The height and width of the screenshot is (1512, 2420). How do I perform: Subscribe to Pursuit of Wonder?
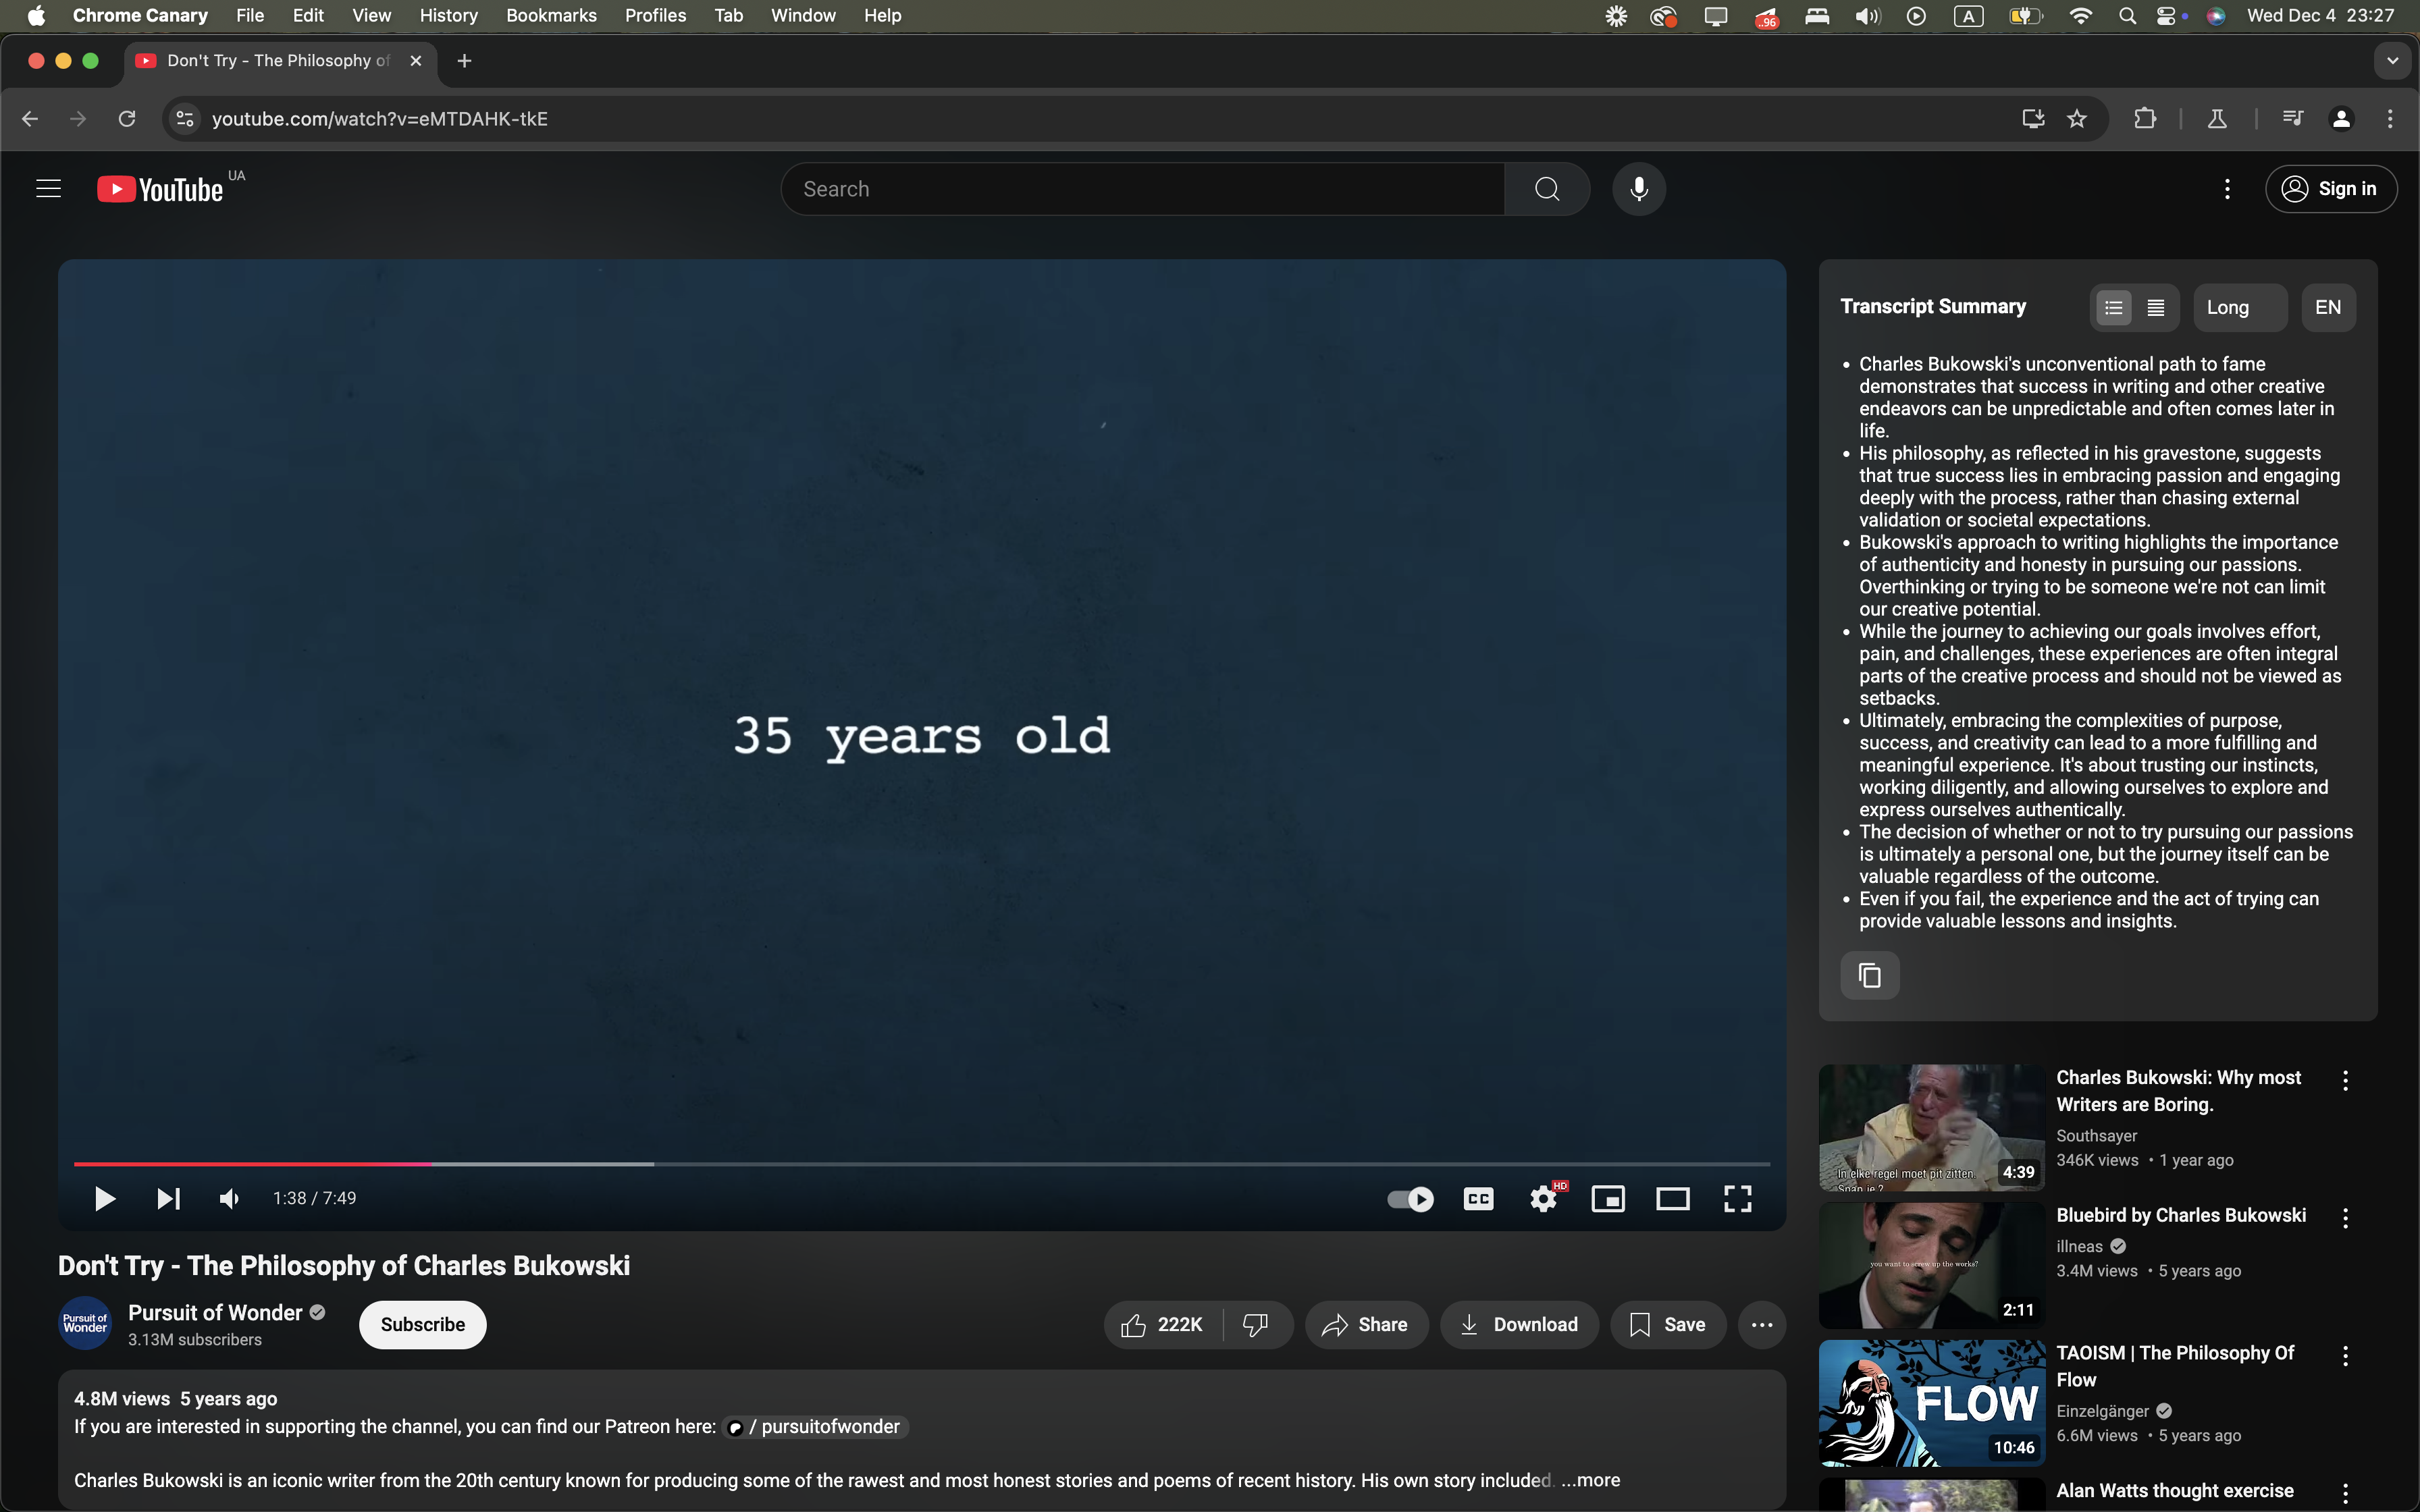tap(422, 1324)
